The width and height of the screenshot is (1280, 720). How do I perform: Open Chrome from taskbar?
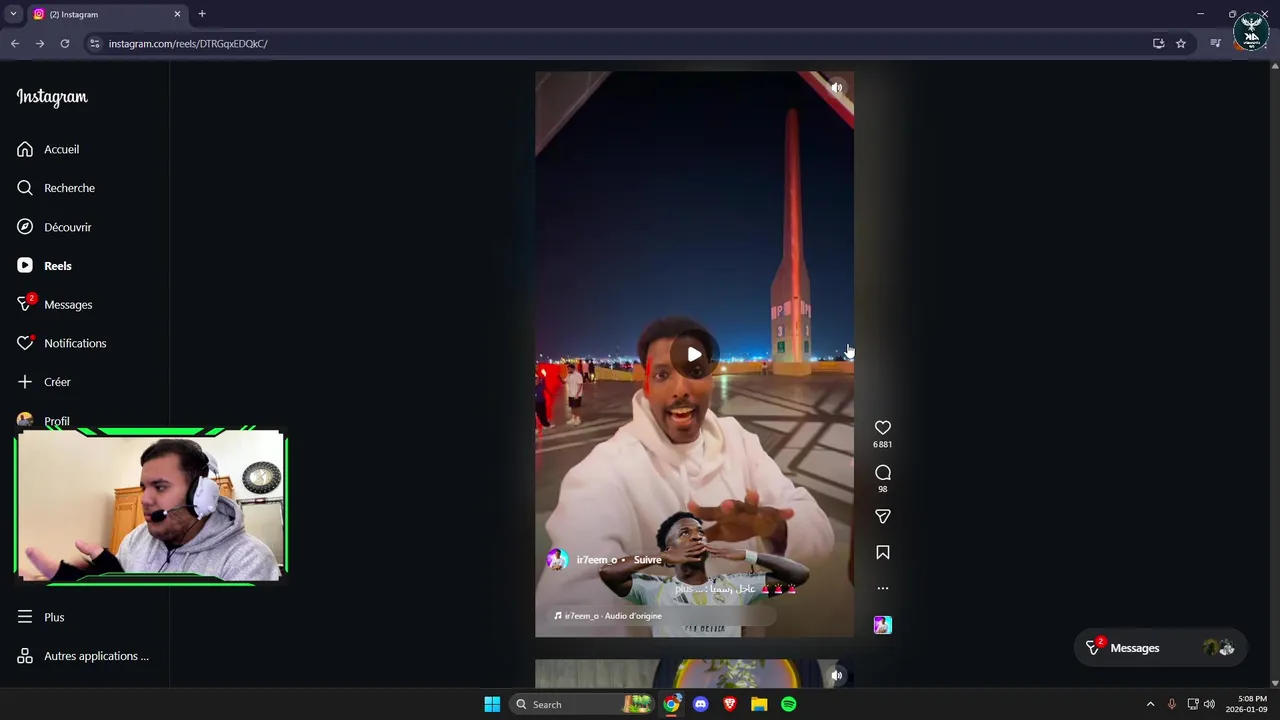(x=671, y=704)
